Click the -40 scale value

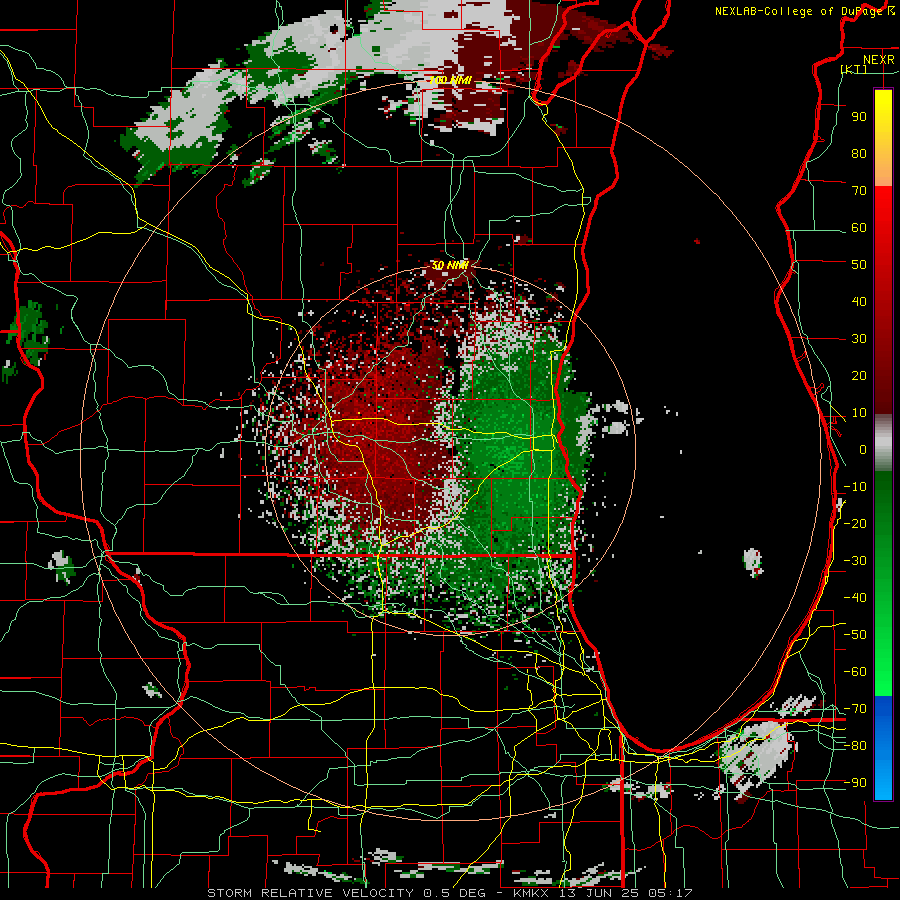855,598
